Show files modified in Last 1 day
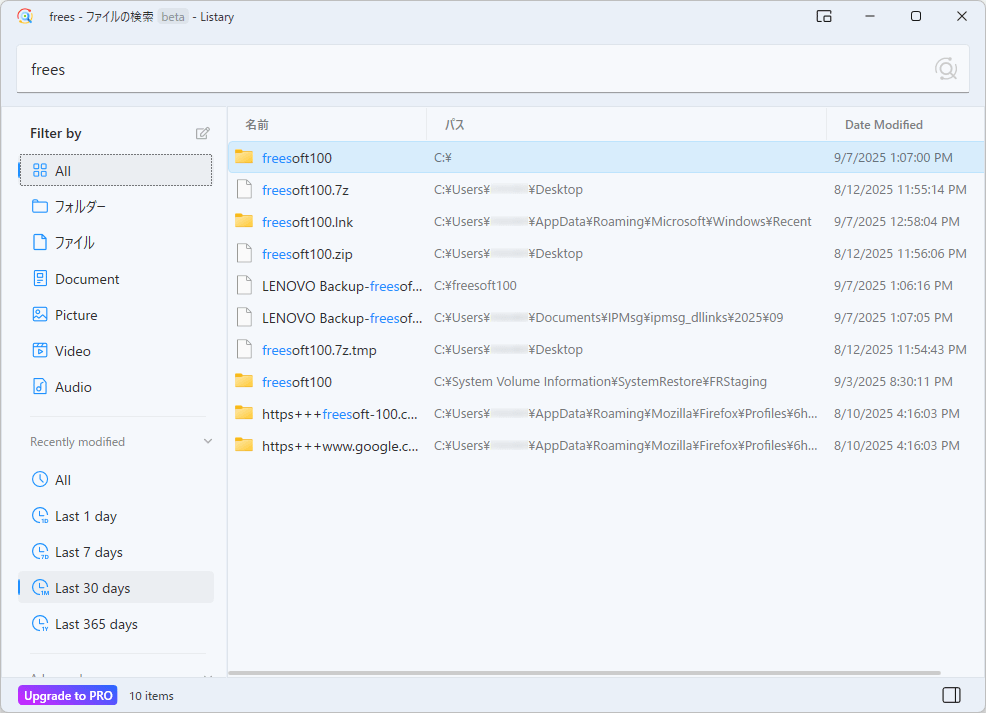Image resolution: width=986 pixels, height=713 pixels. pyautogui.click(x=116, y=516)
